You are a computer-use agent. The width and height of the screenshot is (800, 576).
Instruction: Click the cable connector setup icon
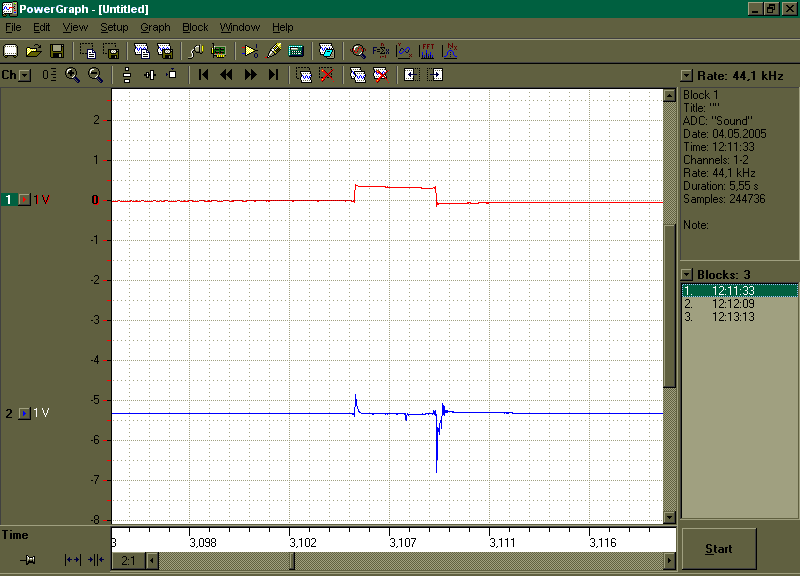(196, 51)
